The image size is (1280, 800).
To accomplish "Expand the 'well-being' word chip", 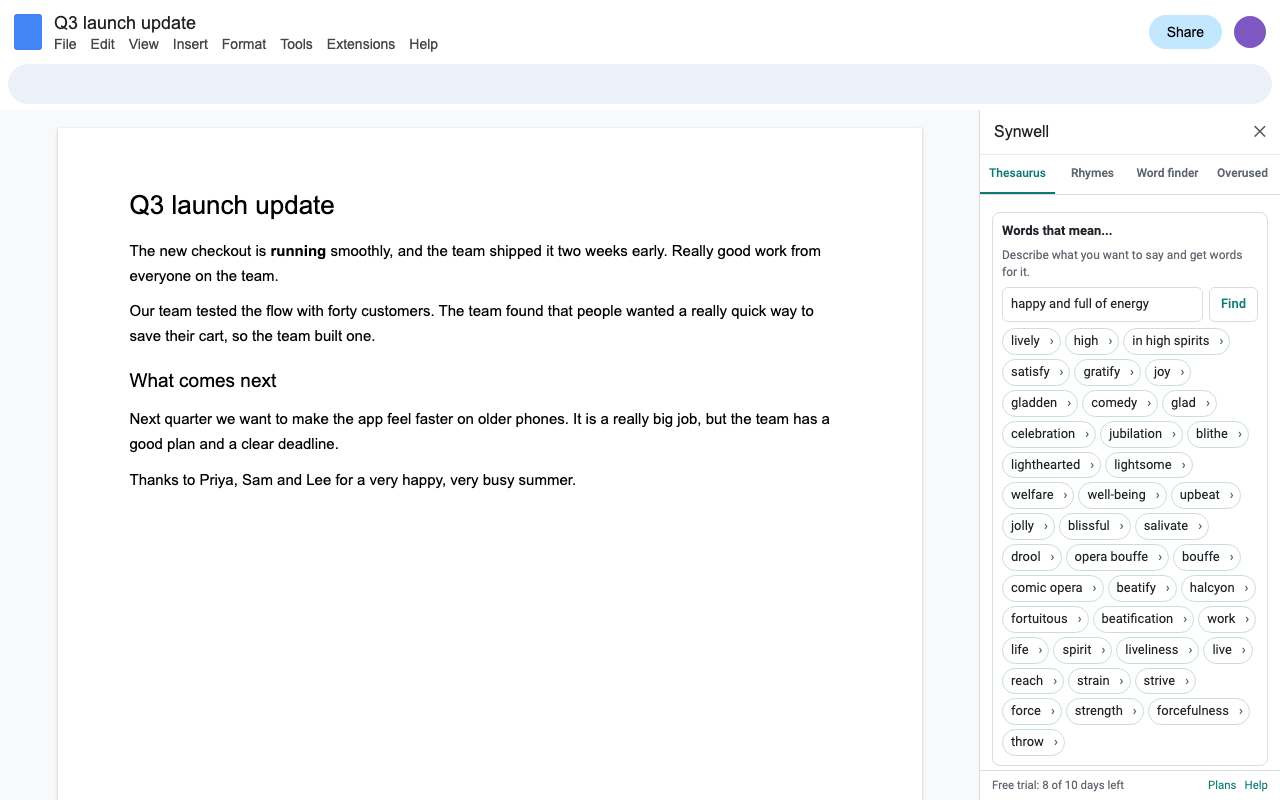I will coord(1122,495).
